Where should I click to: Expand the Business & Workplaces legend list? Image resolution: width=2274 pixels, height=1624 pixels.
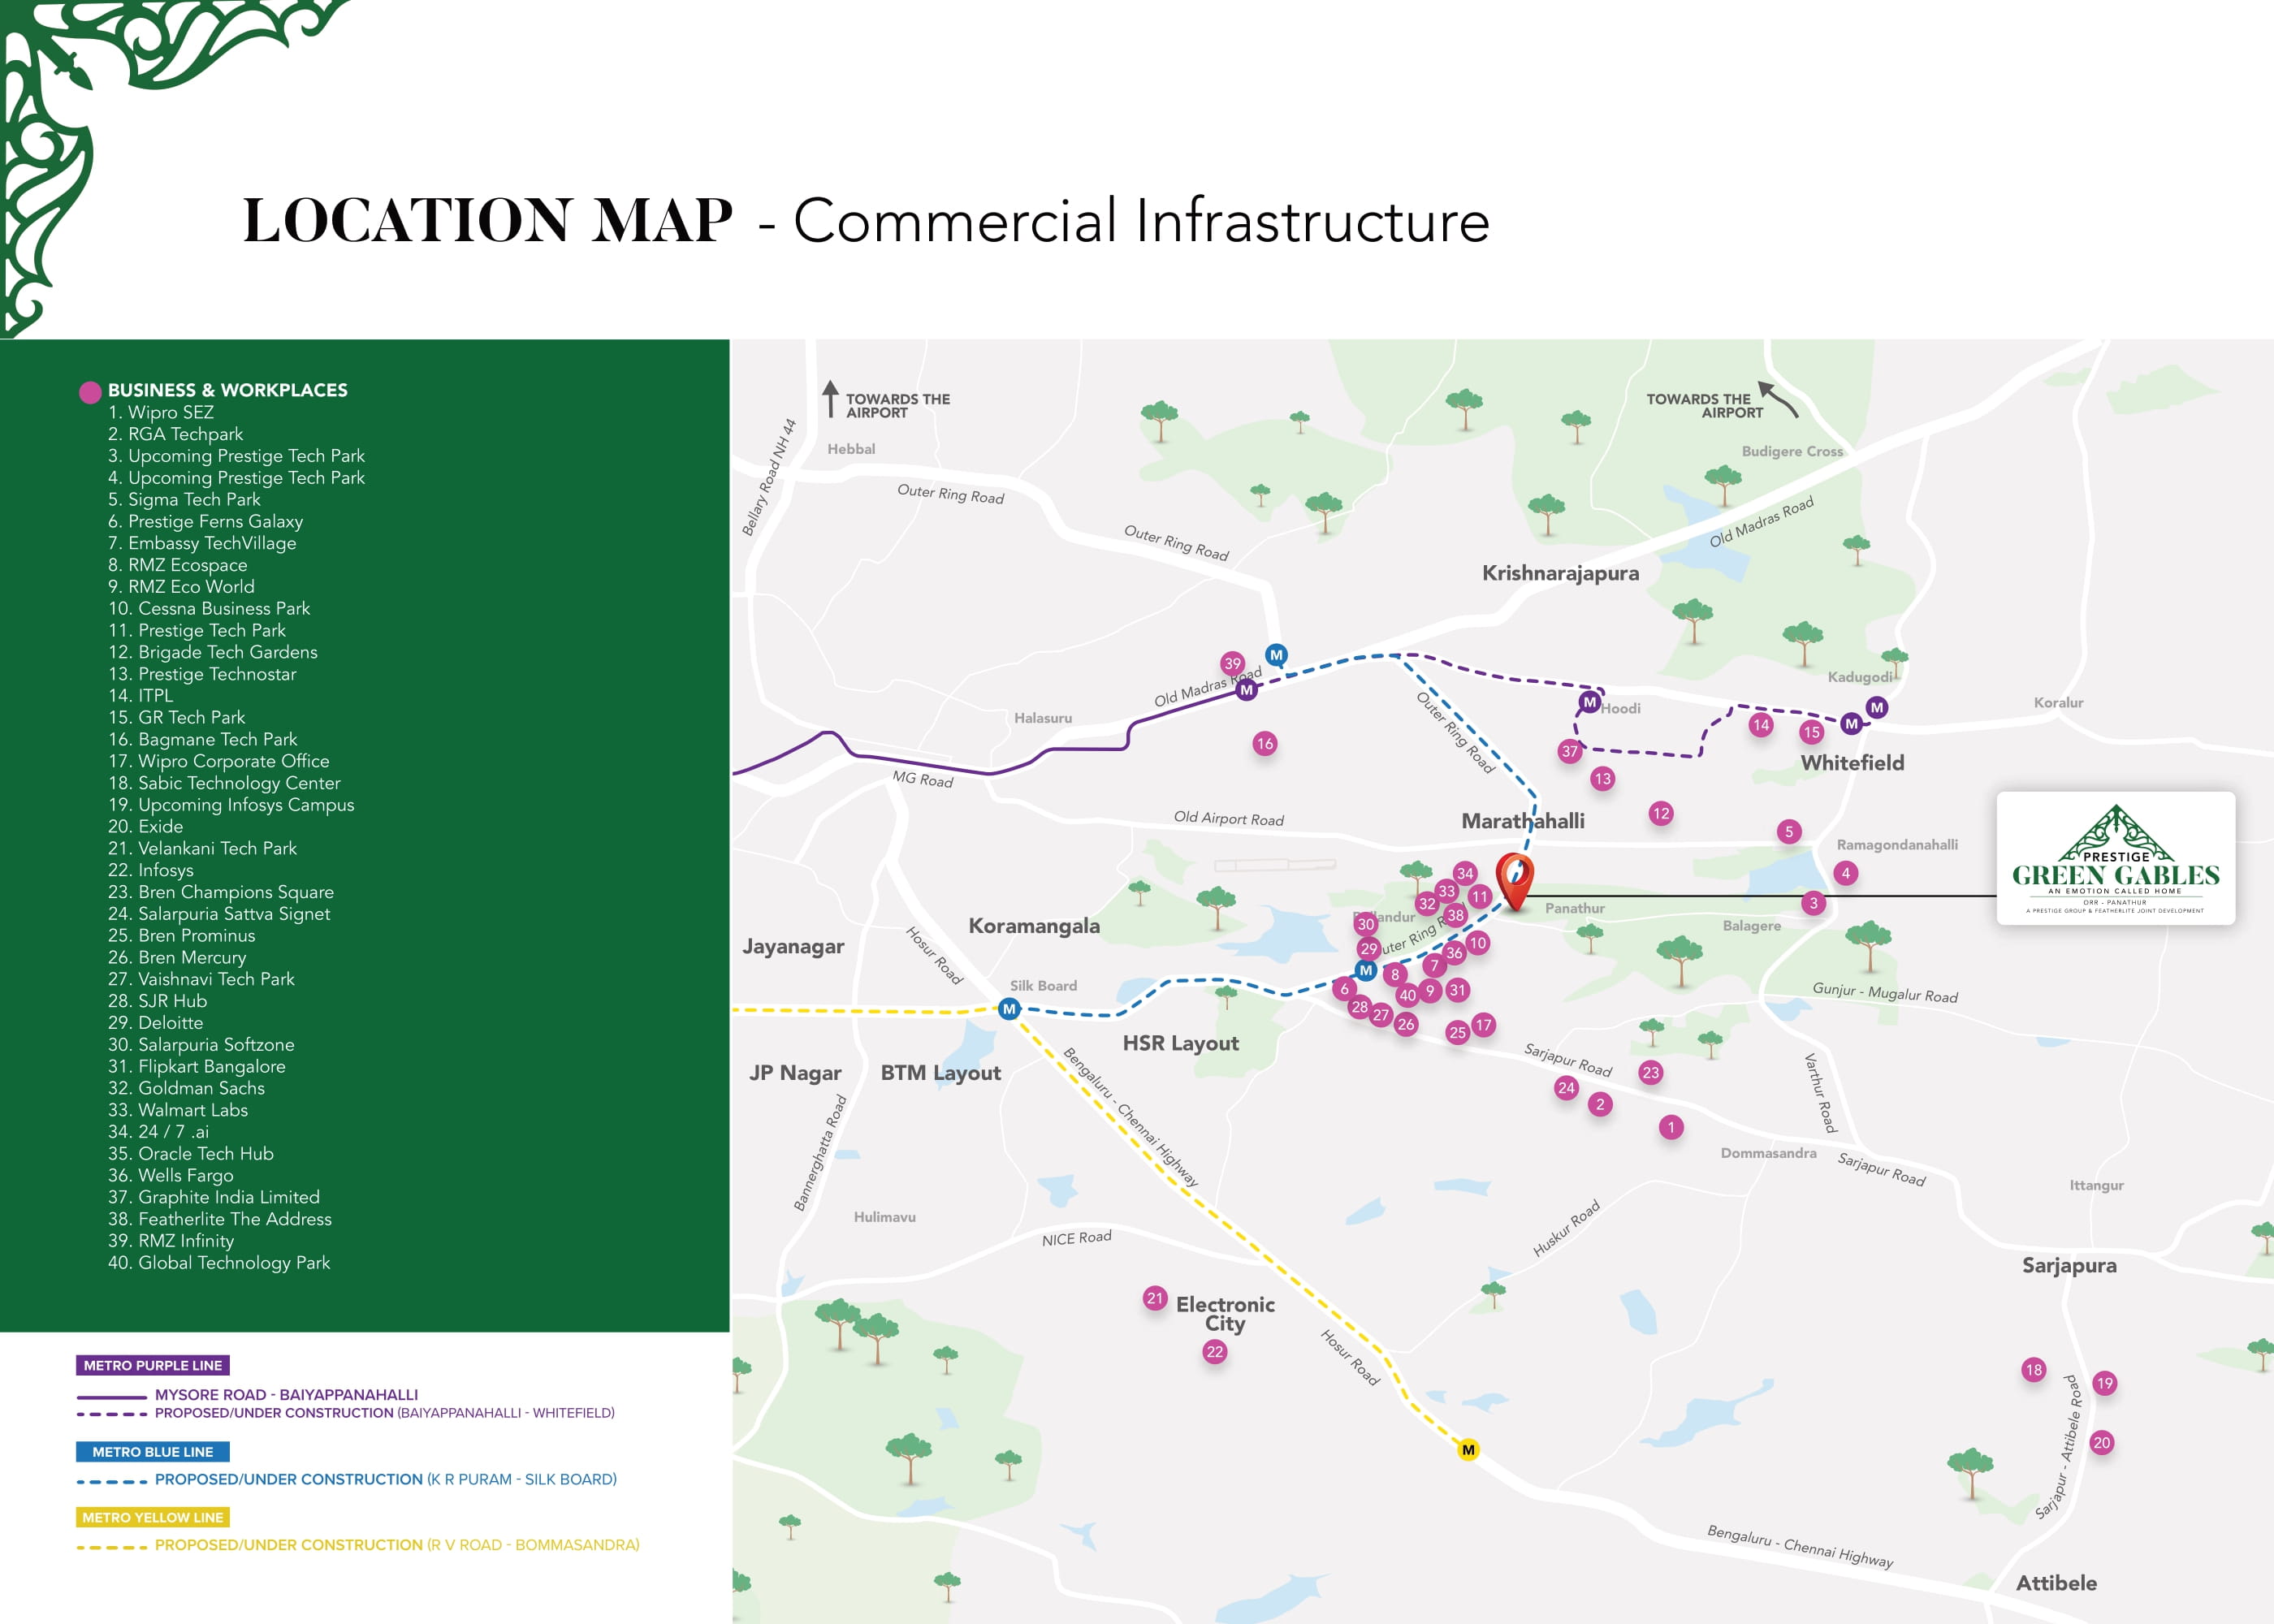(227, 390)
